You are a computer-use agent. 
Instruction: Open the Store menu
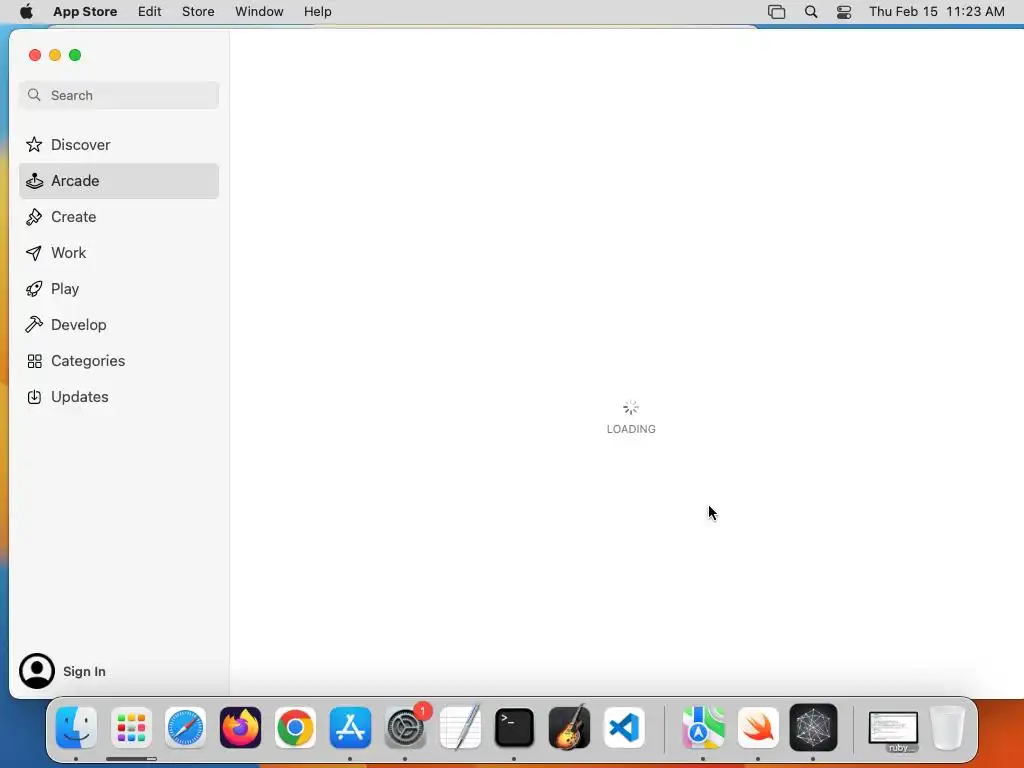click(198, 12)
